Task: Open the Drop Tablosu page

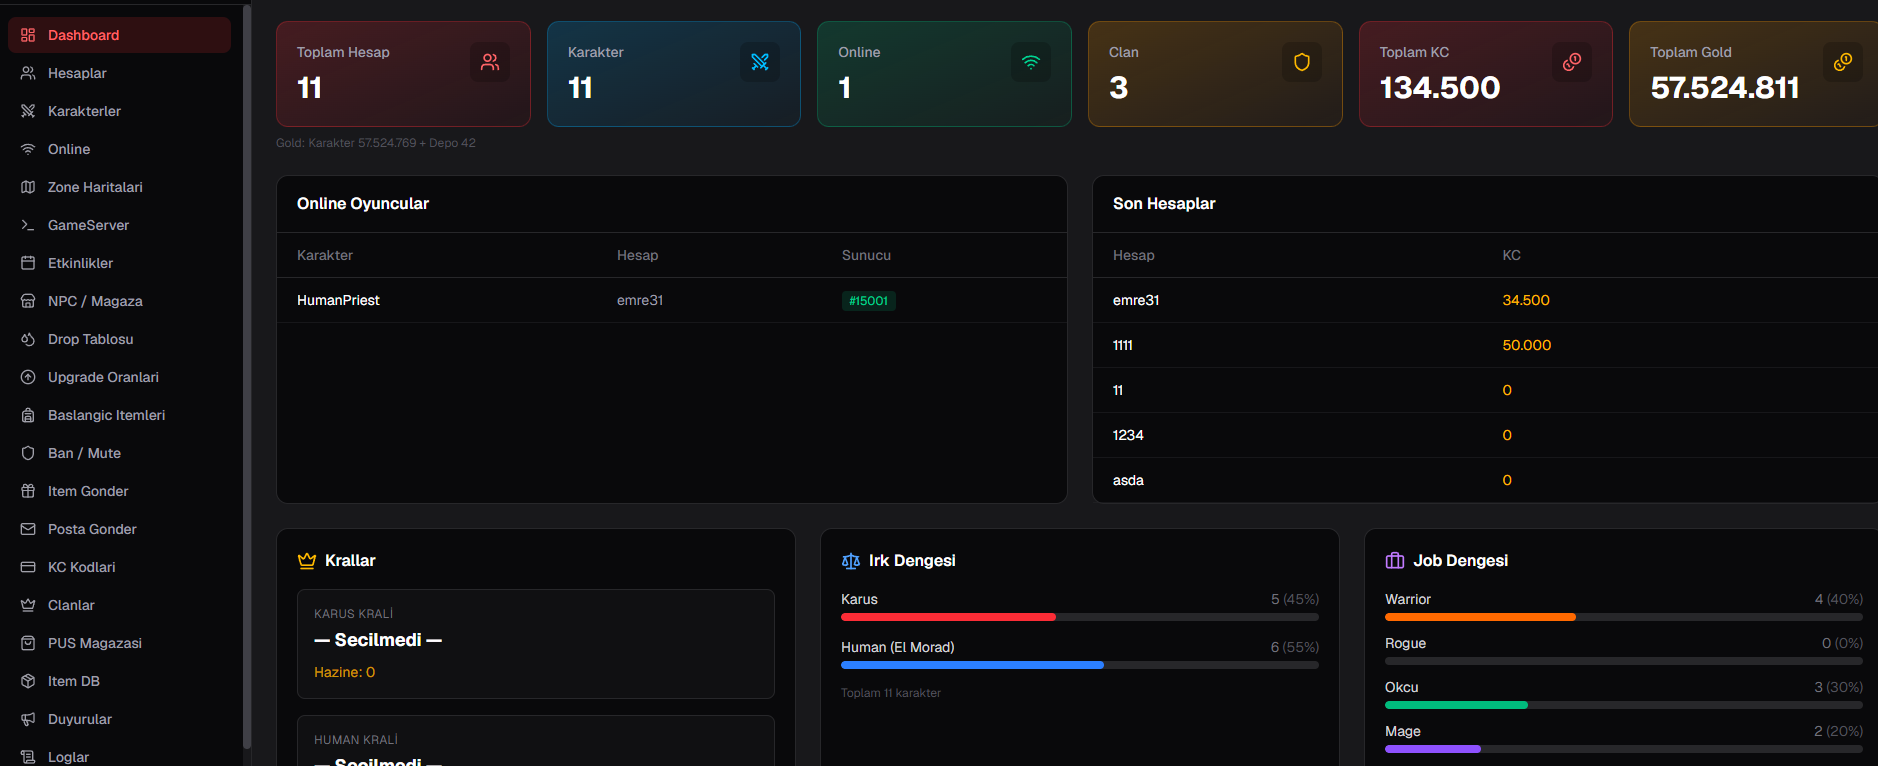Action: pos(119,339)
